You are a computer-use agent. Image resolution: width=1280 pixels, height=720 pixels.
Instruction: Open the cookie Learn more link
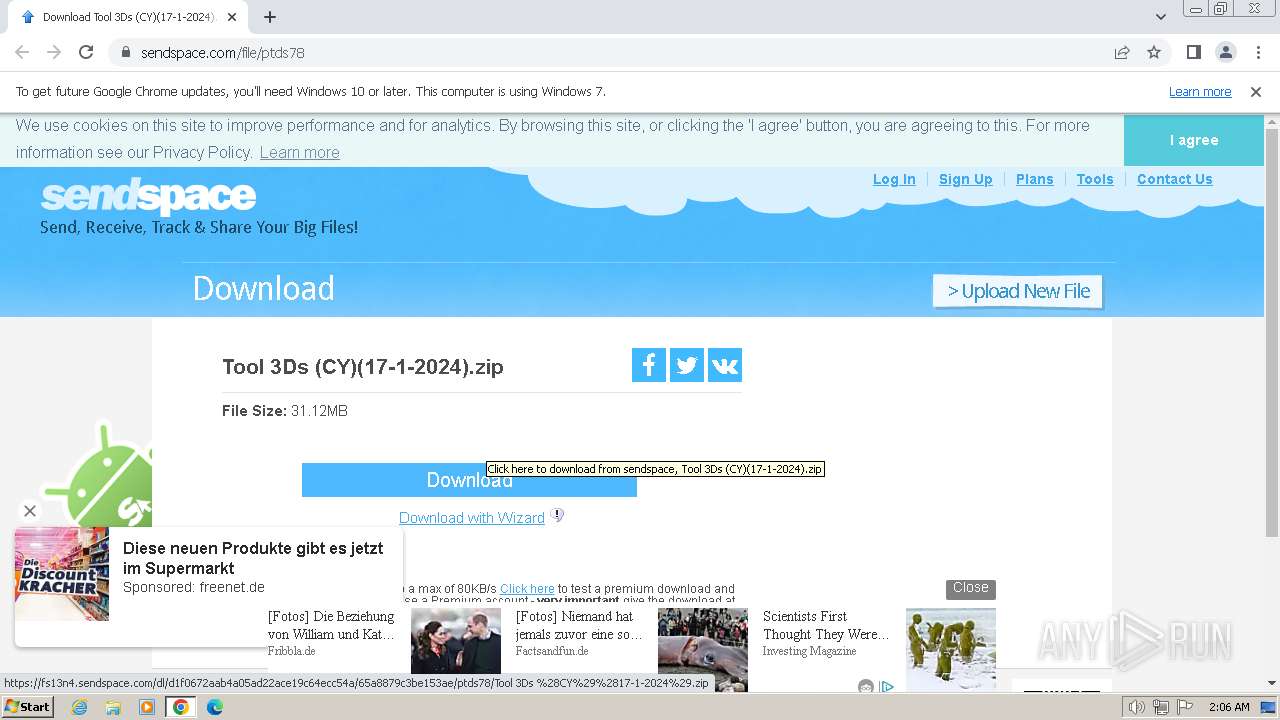click(x=299, y=152)
